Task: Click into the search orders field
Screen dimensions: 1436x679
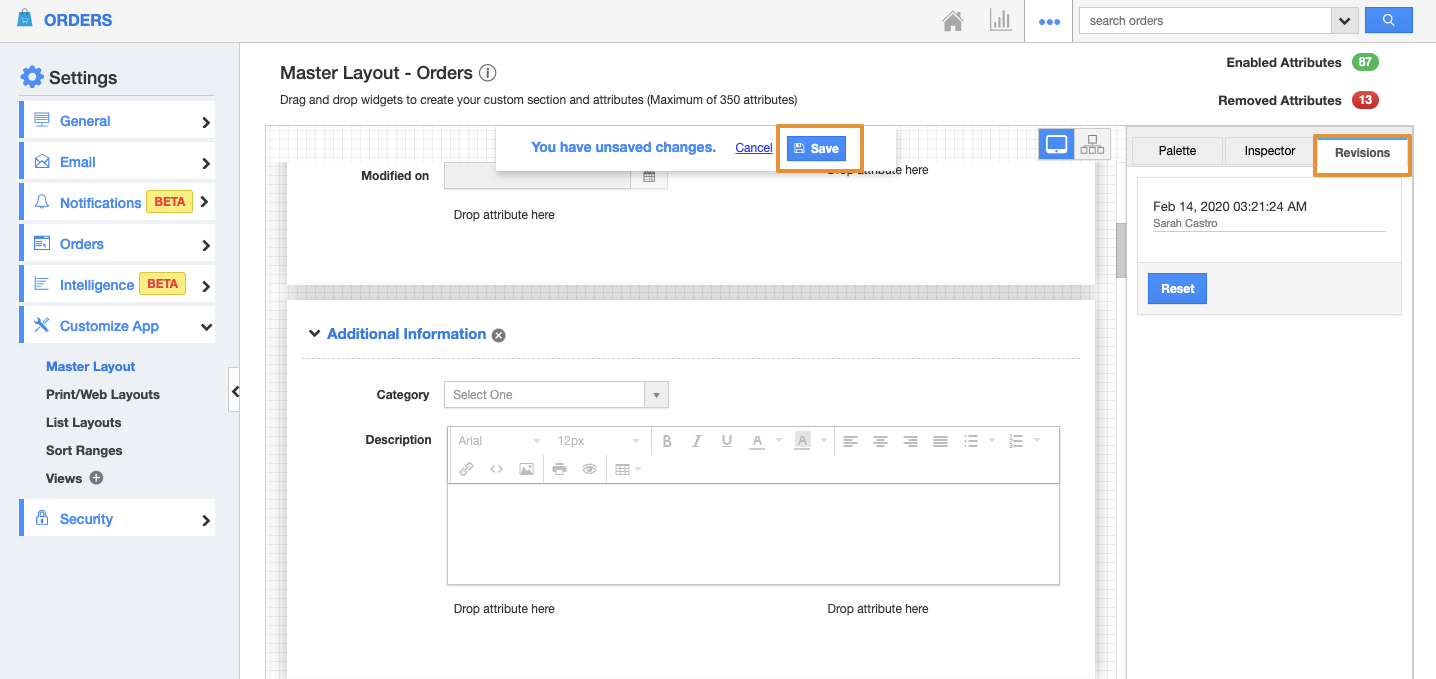Action: pos(1205,20)
